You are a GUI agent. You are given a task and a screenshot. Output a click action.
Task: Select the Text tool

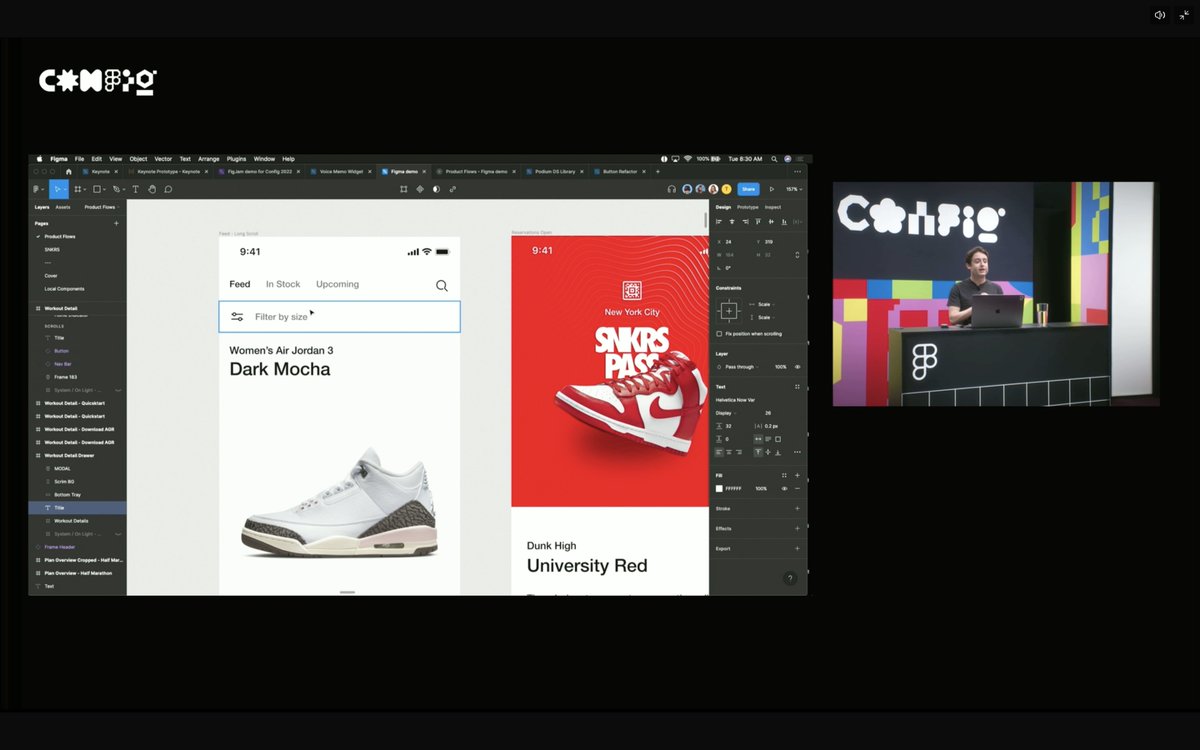135,189
